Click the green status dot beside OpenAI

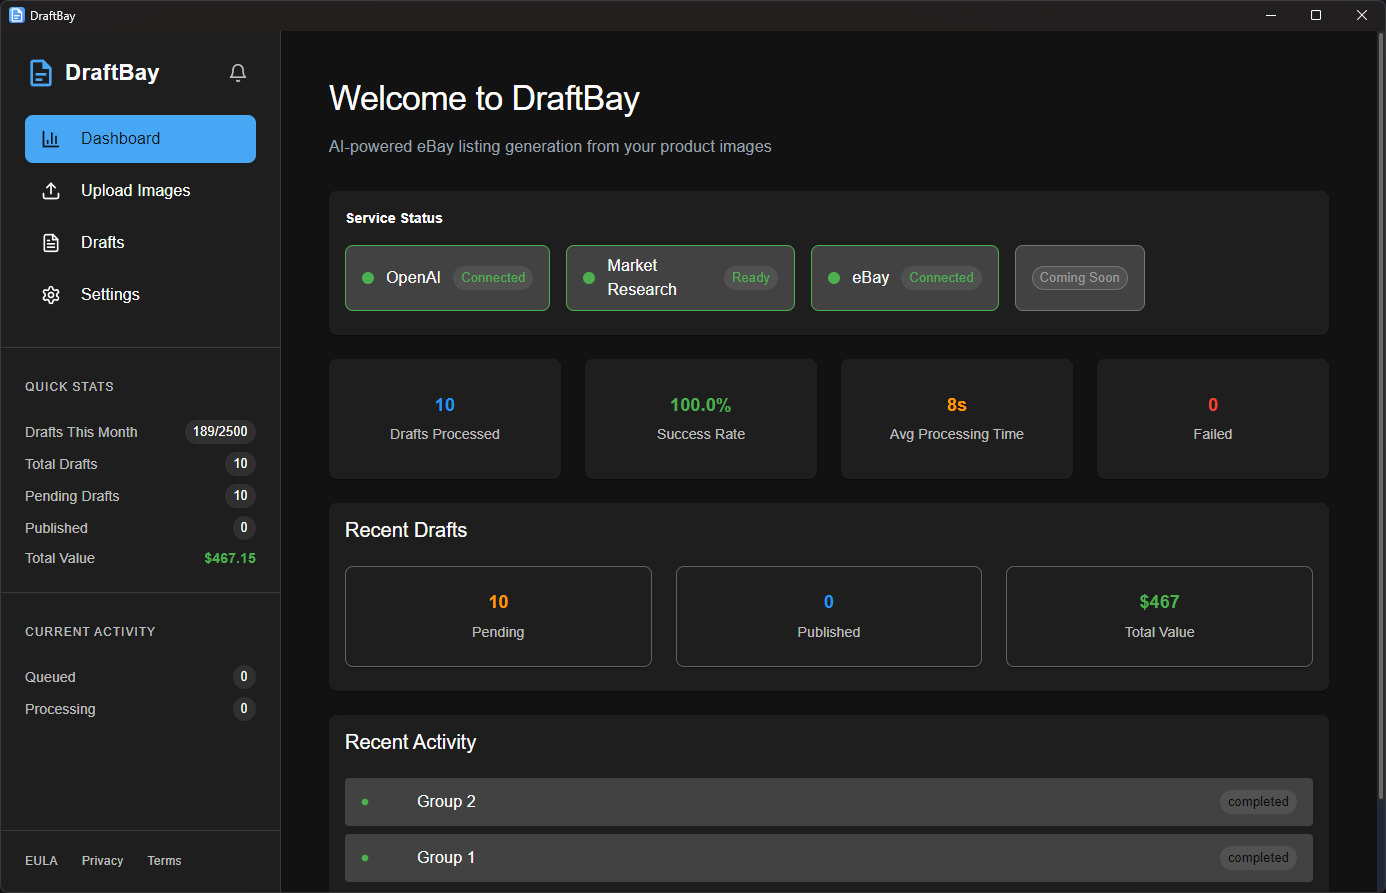click(368, 278)
